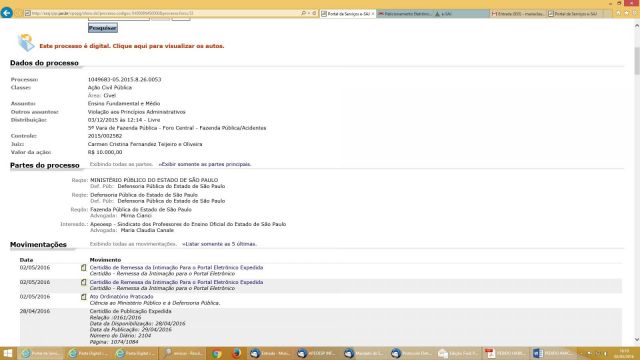Open the Windows Start menu

pyautogui.click(x=8, y=353)
